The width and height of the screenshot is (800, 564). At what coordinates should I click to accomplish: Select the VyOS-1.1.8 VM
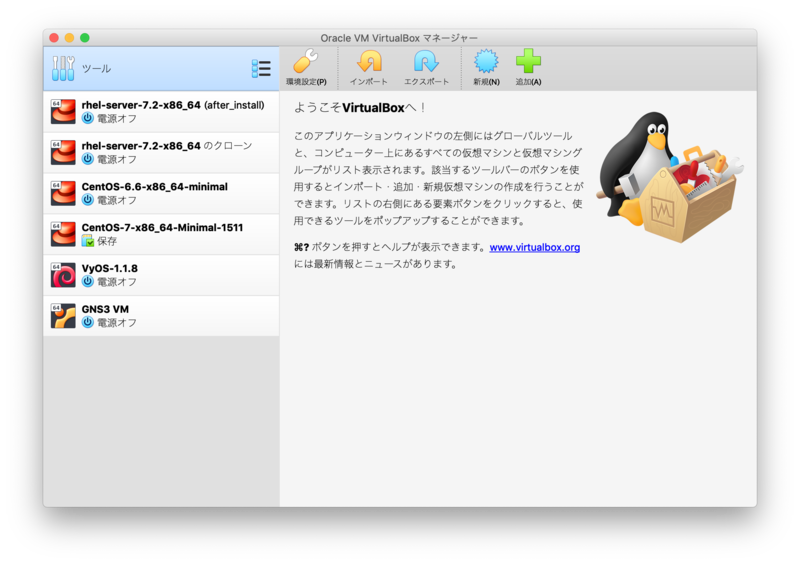point(161,275)
